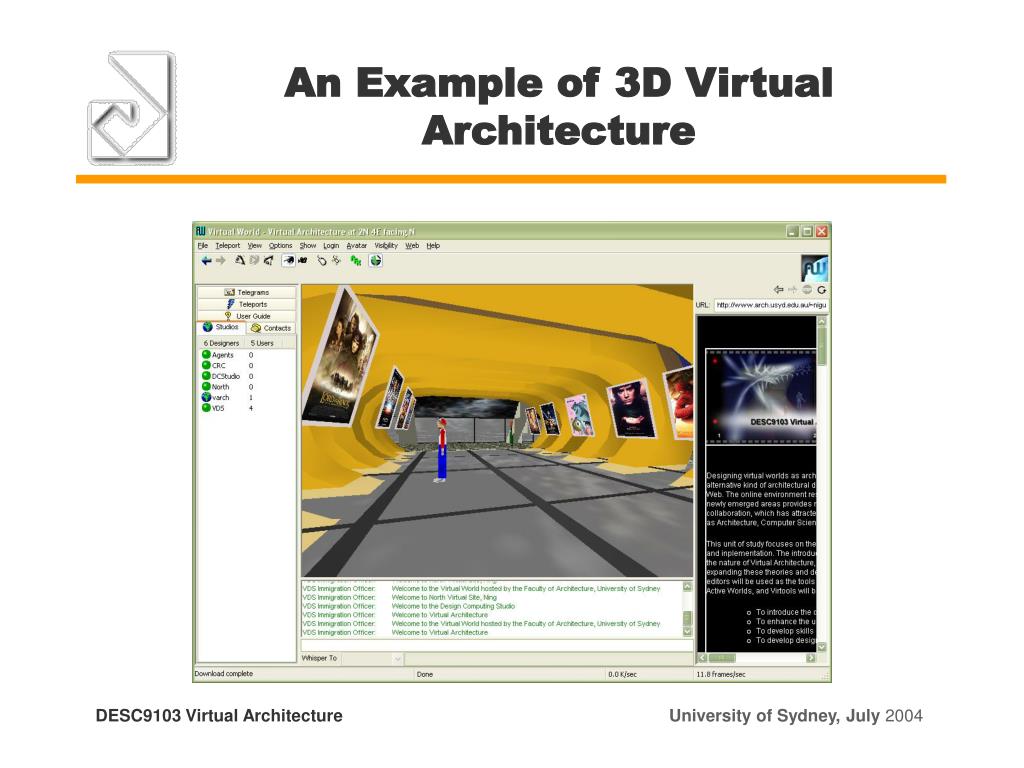Viewport: 1024px width, 768px height.
Task: Open the Web menu
Action: (x=412, y=246)
